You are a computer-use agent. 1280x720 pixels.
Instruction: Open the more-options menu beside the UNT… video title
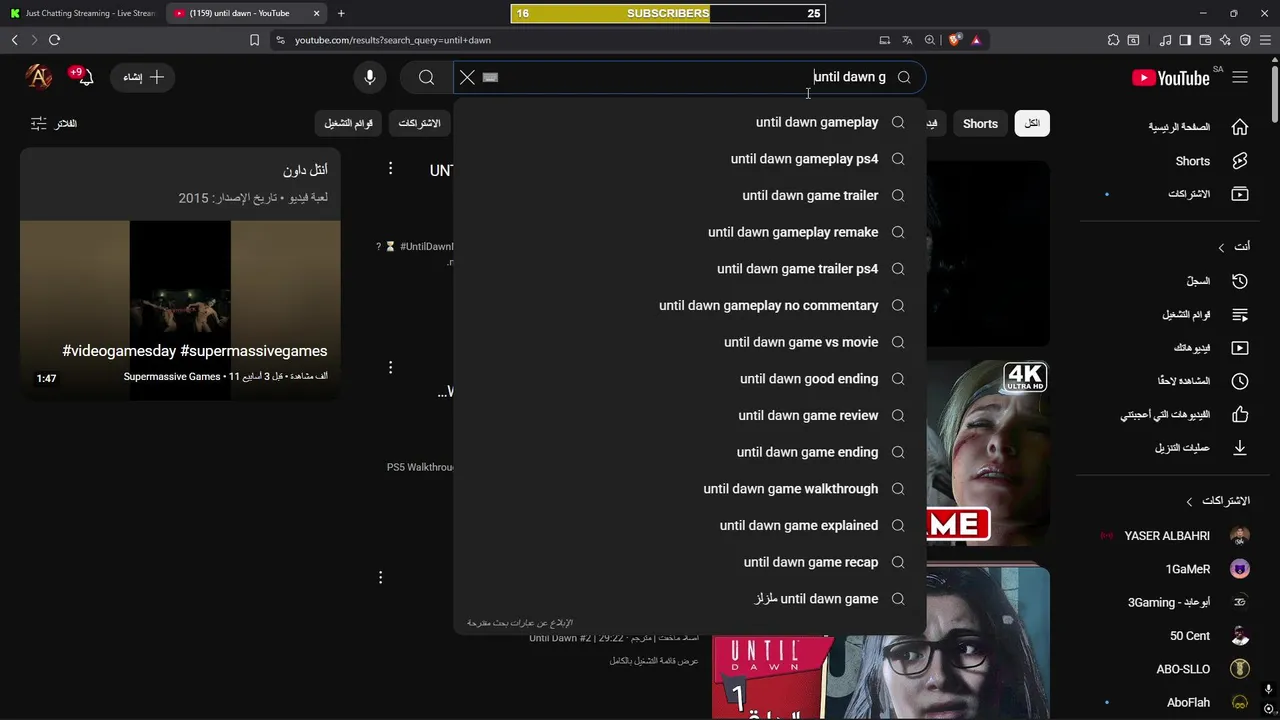(x=391, y=169)
